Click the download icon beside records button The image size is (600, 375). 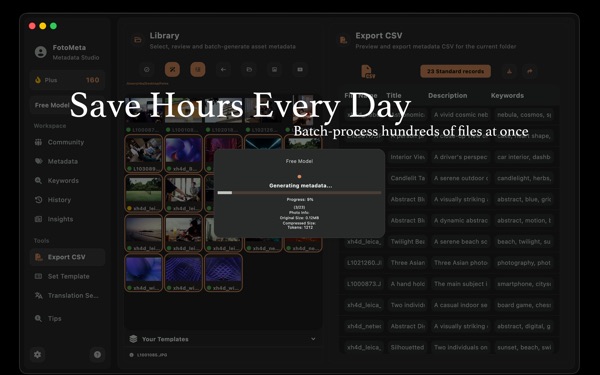509,71
